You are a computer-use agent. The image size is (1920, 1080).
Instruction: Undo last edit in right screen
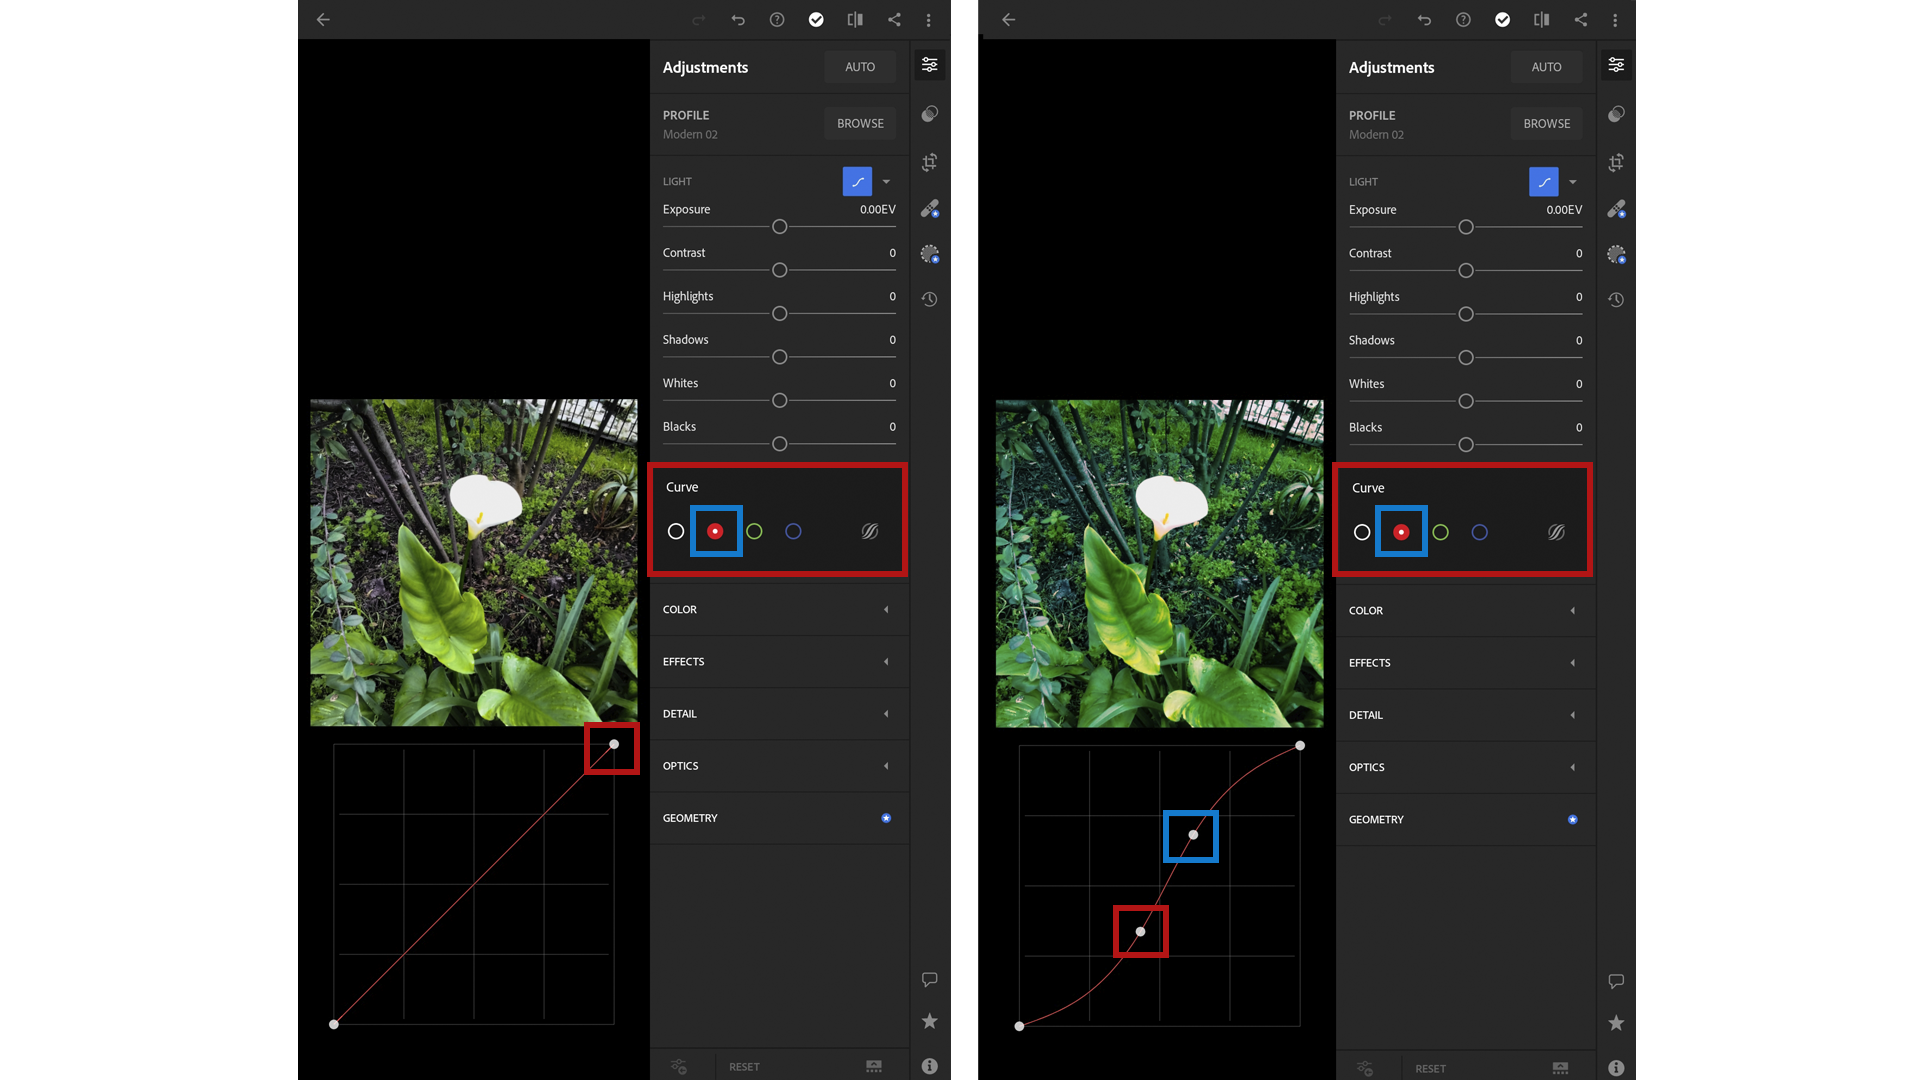click(x=1424, y=20)
